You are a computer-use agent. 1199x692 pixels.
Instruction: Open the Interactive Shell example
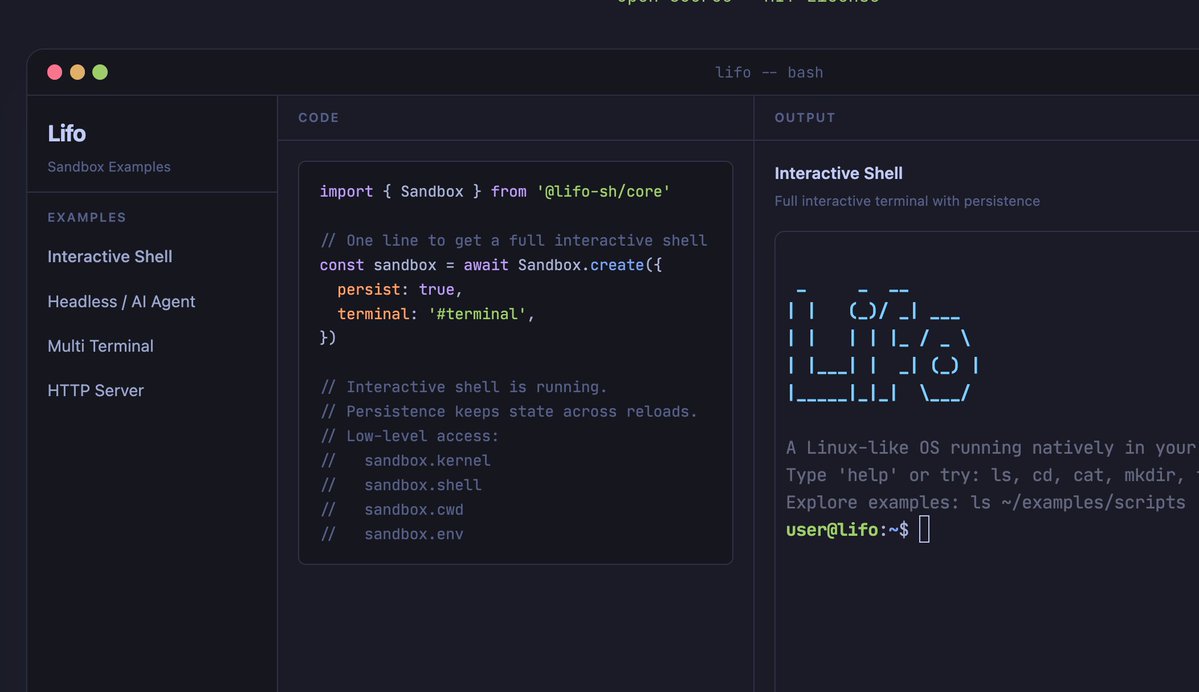109,257
